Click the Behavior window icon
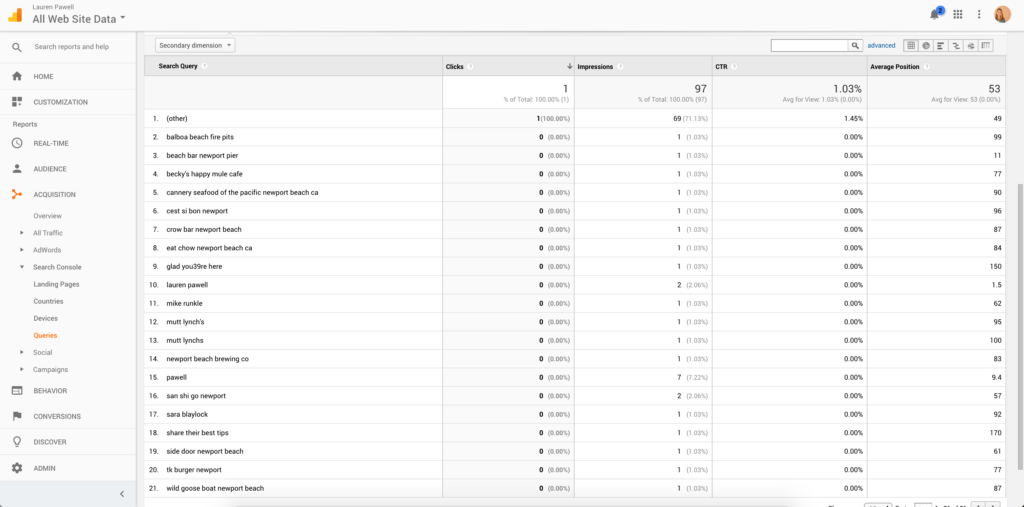Screen dimensions: 1024x507 coord(17,391)
